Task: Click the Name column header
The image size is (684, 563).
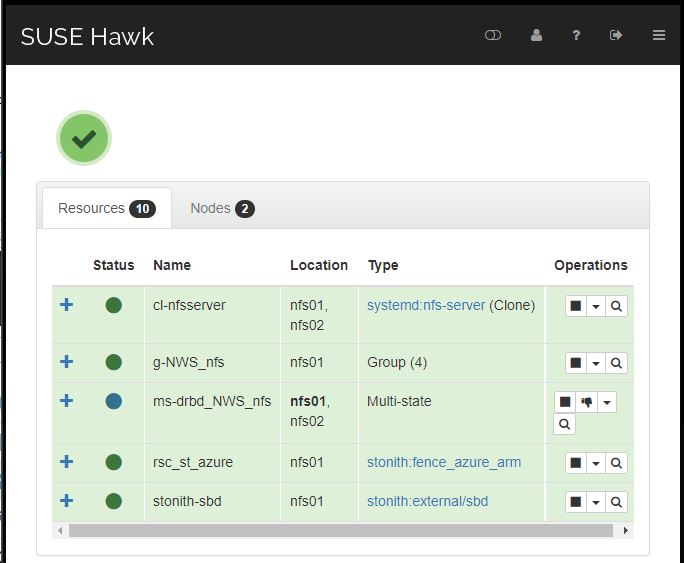Action: pyautogui.click(x=172, y=265)
